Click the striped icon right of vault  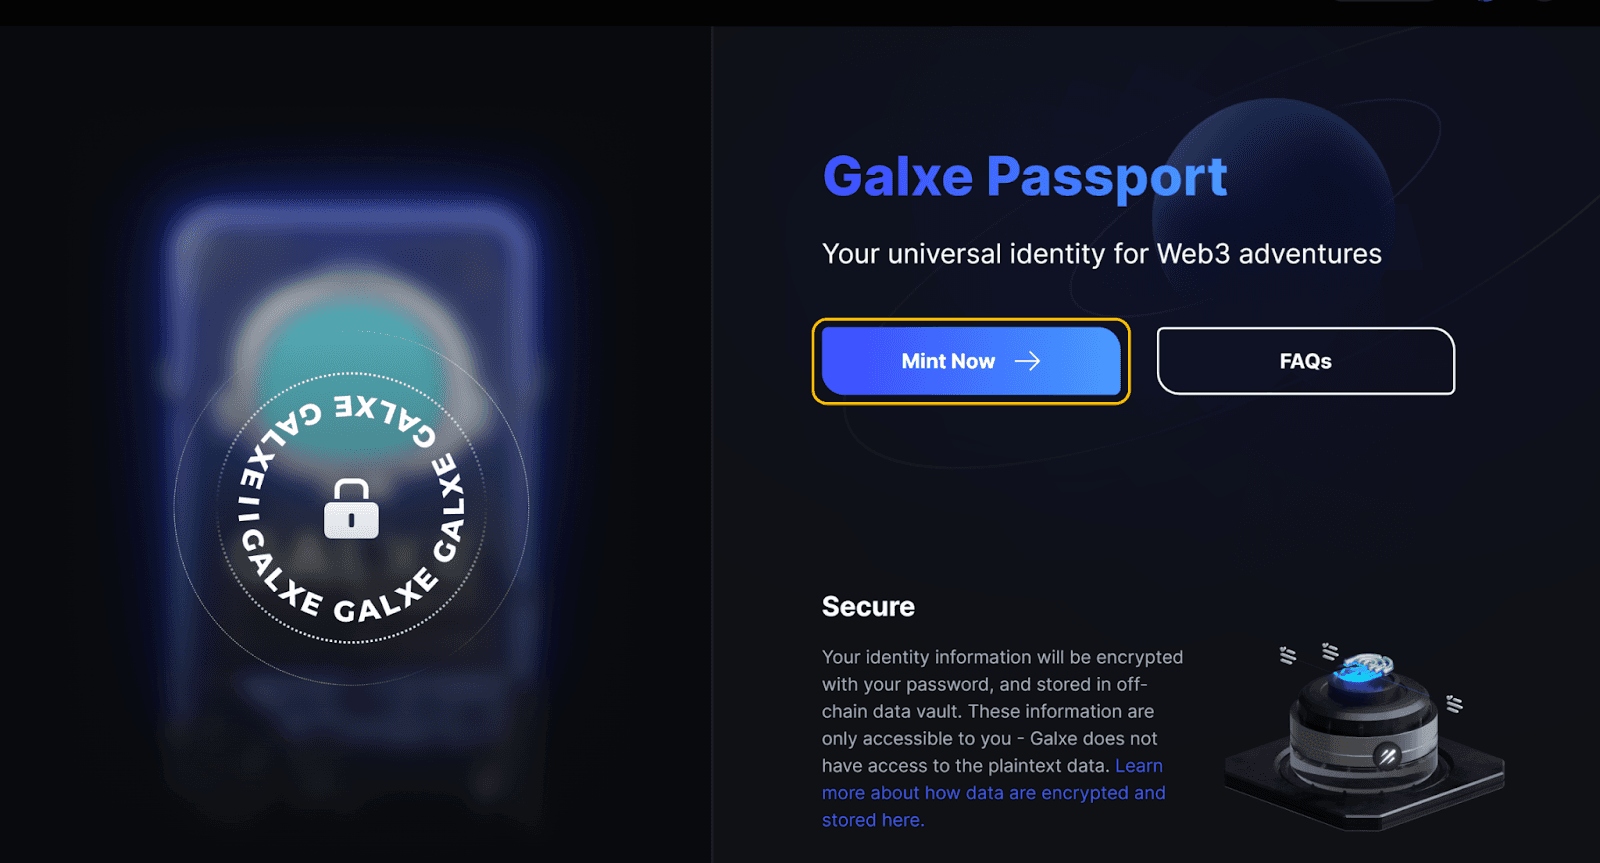point(1454,704)
